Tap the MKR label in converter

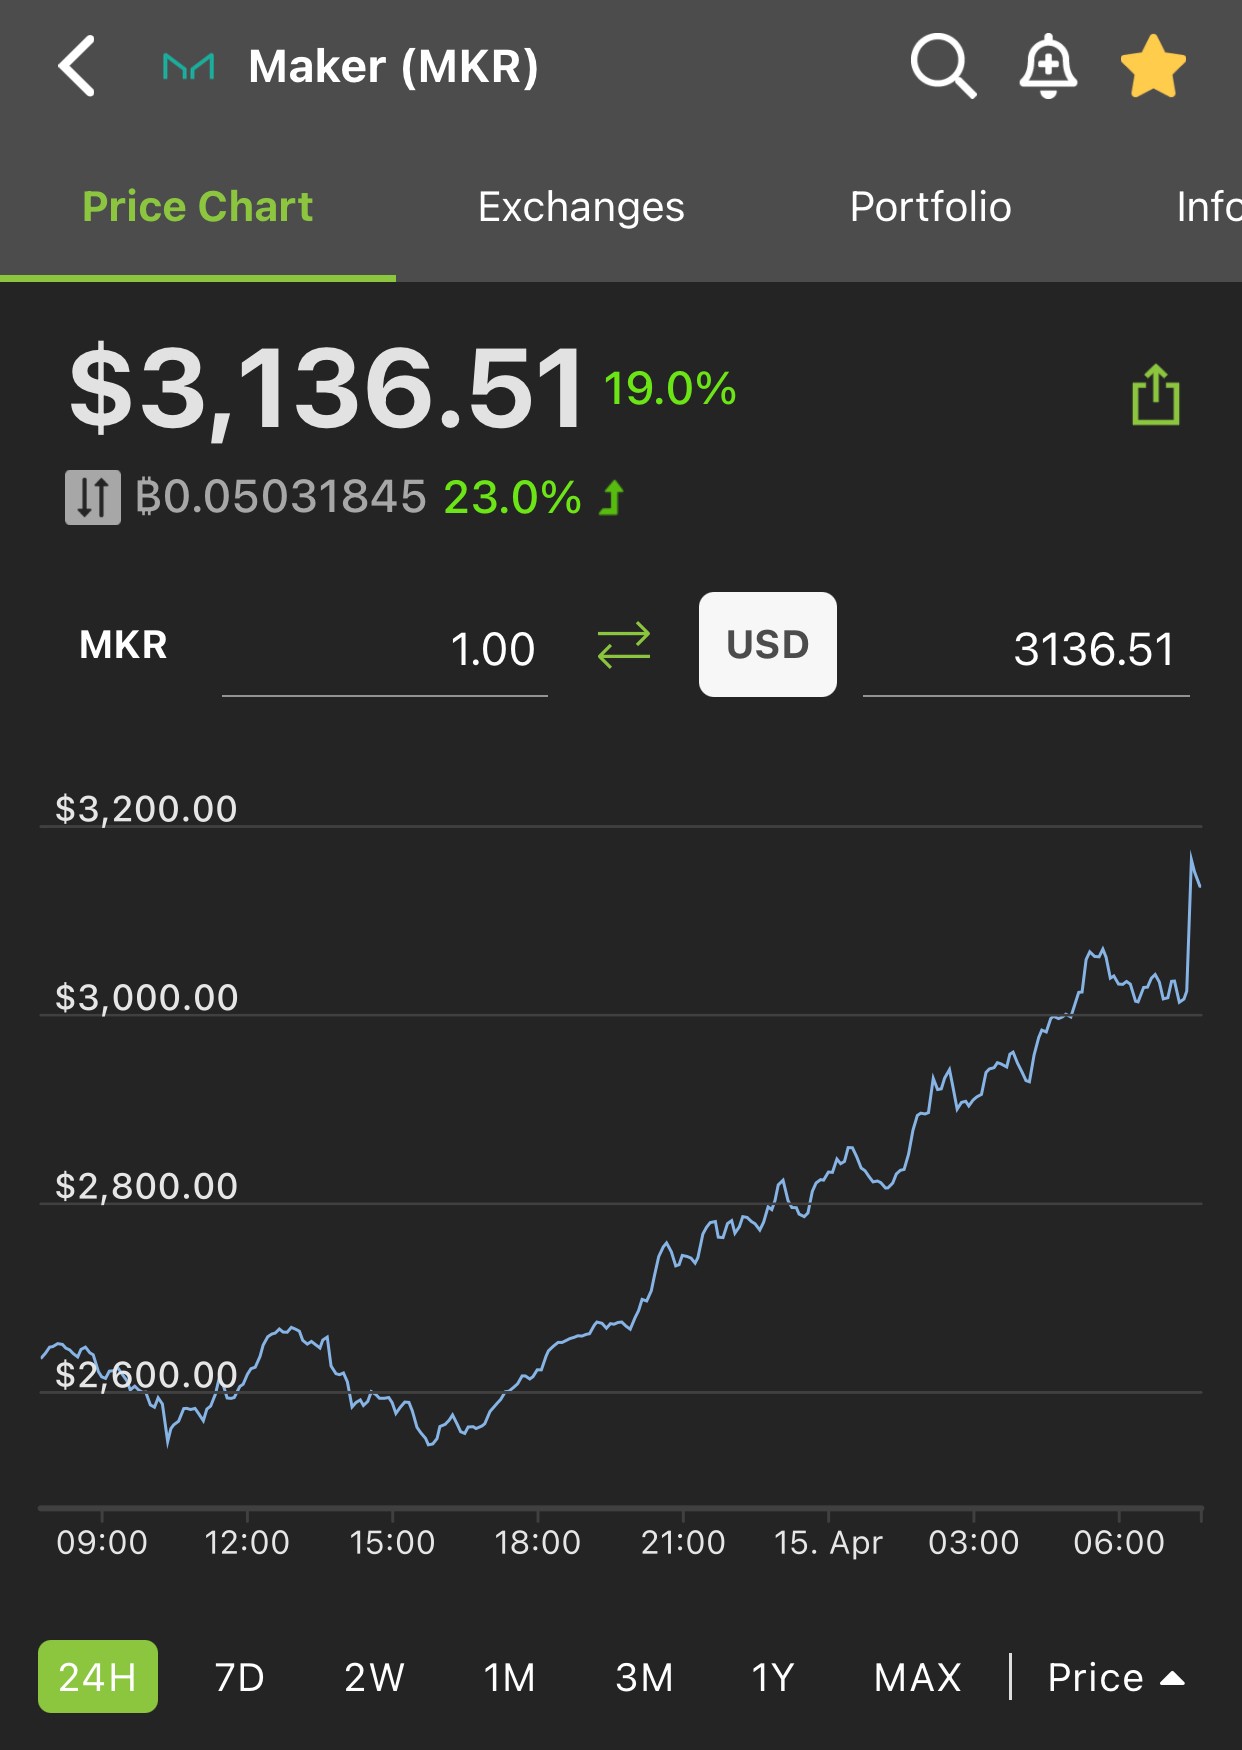point(124,645)
